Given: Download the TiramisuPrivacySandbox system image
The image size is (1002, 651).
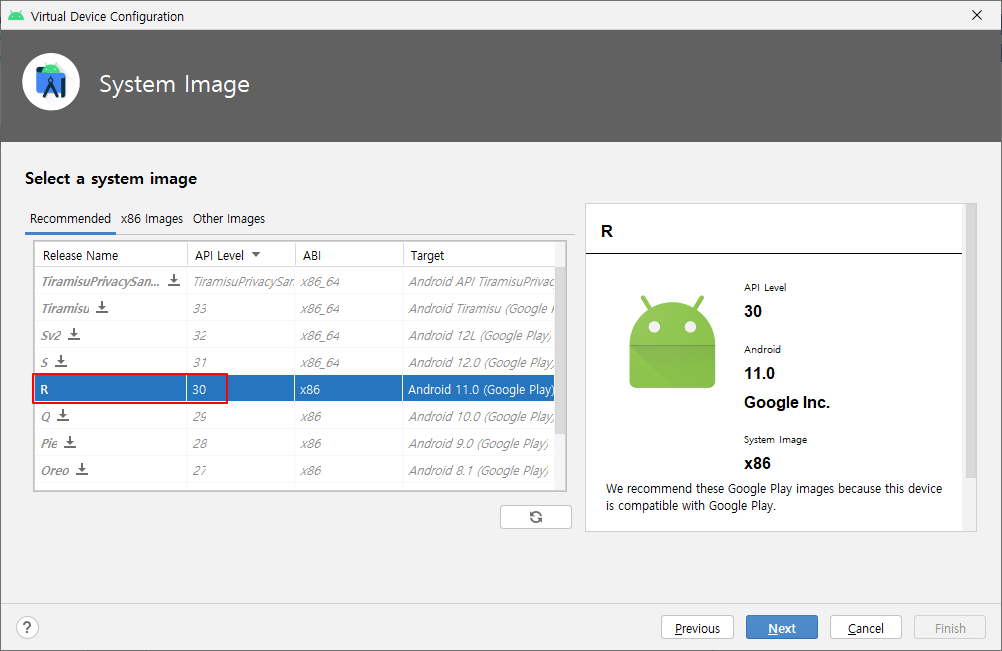Looking at the screenshot, I should click(174, 280).
